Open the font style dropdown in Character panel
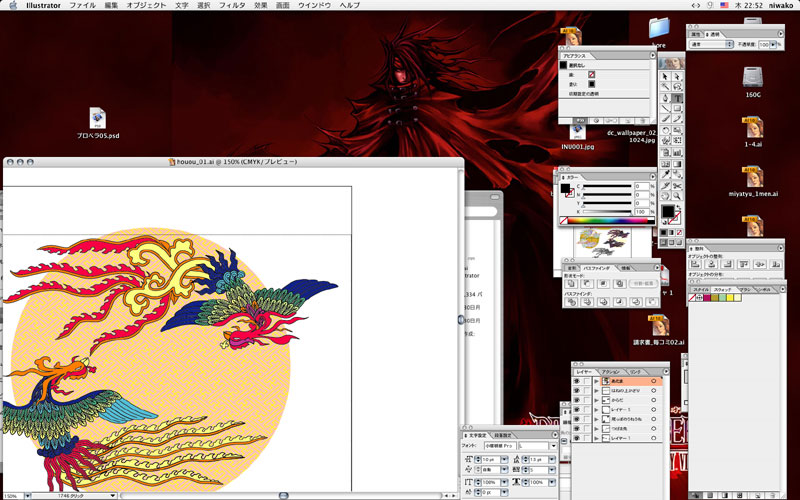The height and width of the screenshot is (500, 800). 553,446
